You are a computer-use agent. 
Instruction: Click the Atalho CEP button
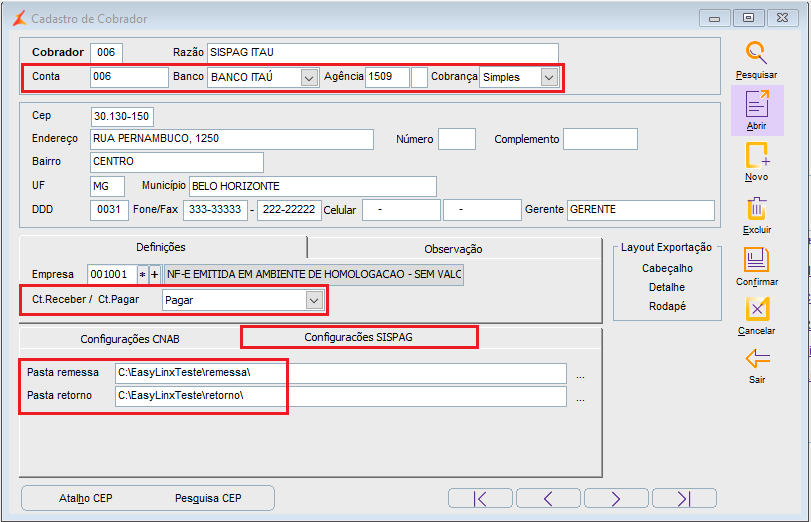85,498
